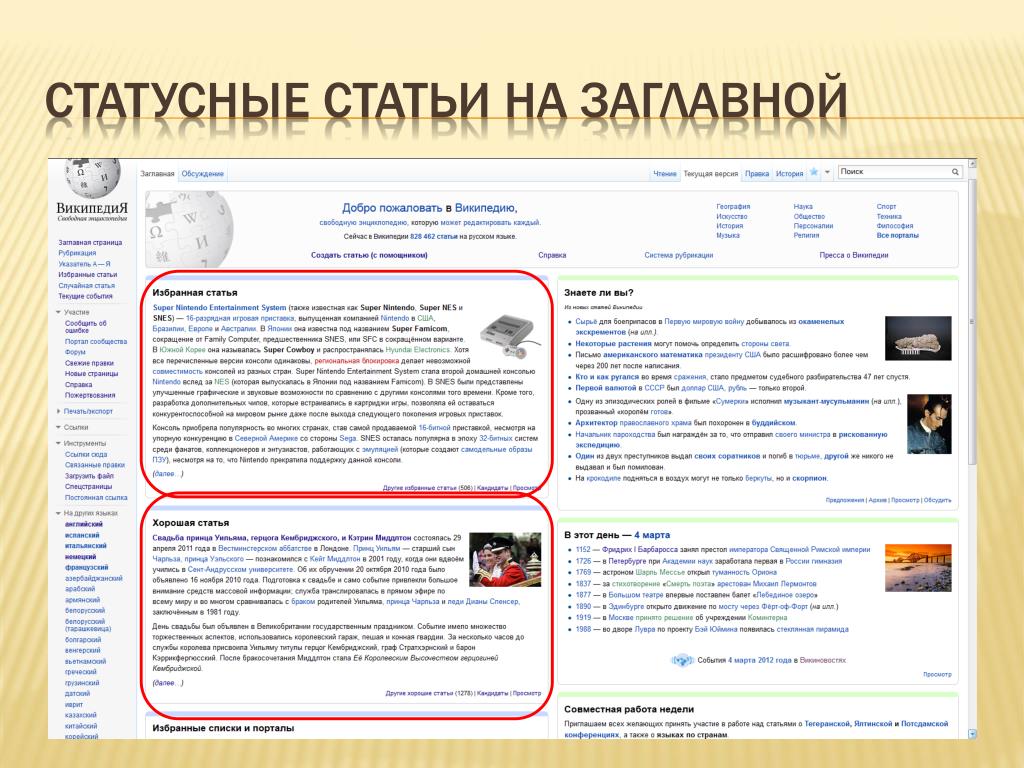The image size is (1024, 768).
Task: Open the Наука portal link
Action: (x=803, y=206)
